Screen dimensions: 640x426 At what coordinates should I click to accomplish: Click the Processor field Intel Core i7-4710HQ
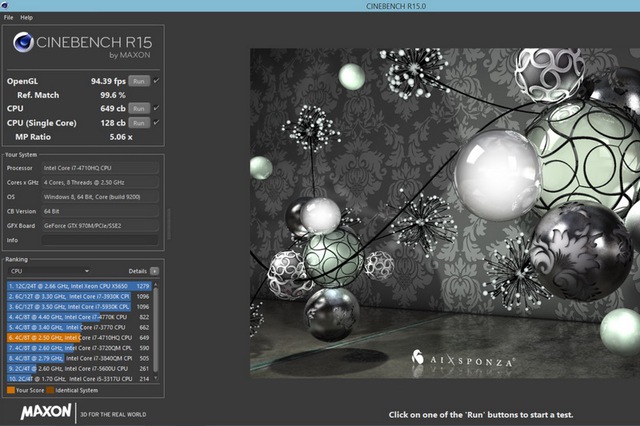tap(100, 168)
